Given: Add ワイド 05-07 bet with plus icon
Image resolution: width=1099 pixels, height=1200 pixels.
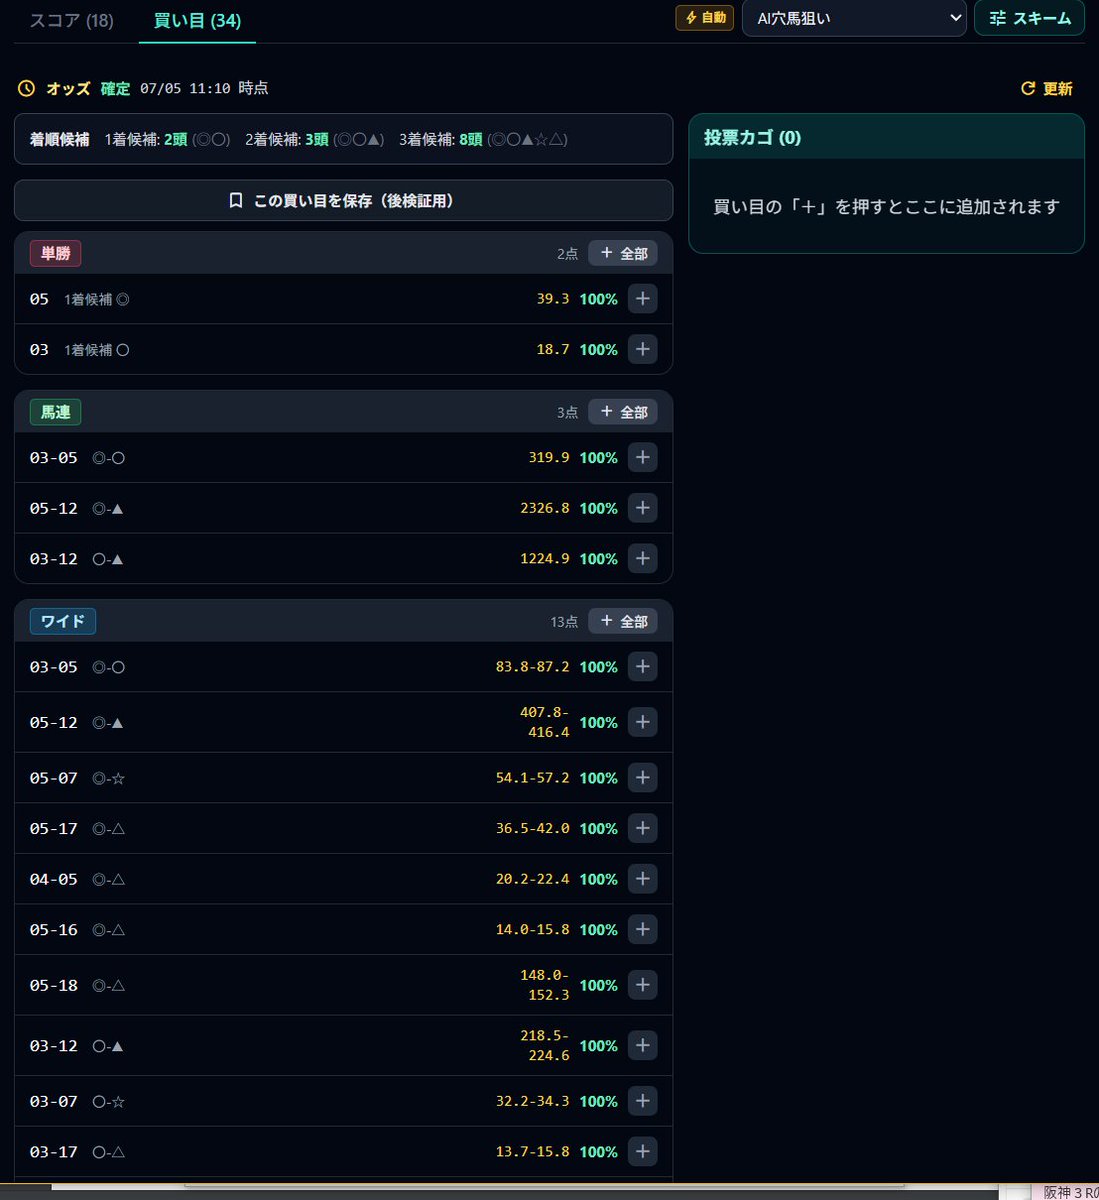Looking at the screenshot, I should tap(642, 777).
